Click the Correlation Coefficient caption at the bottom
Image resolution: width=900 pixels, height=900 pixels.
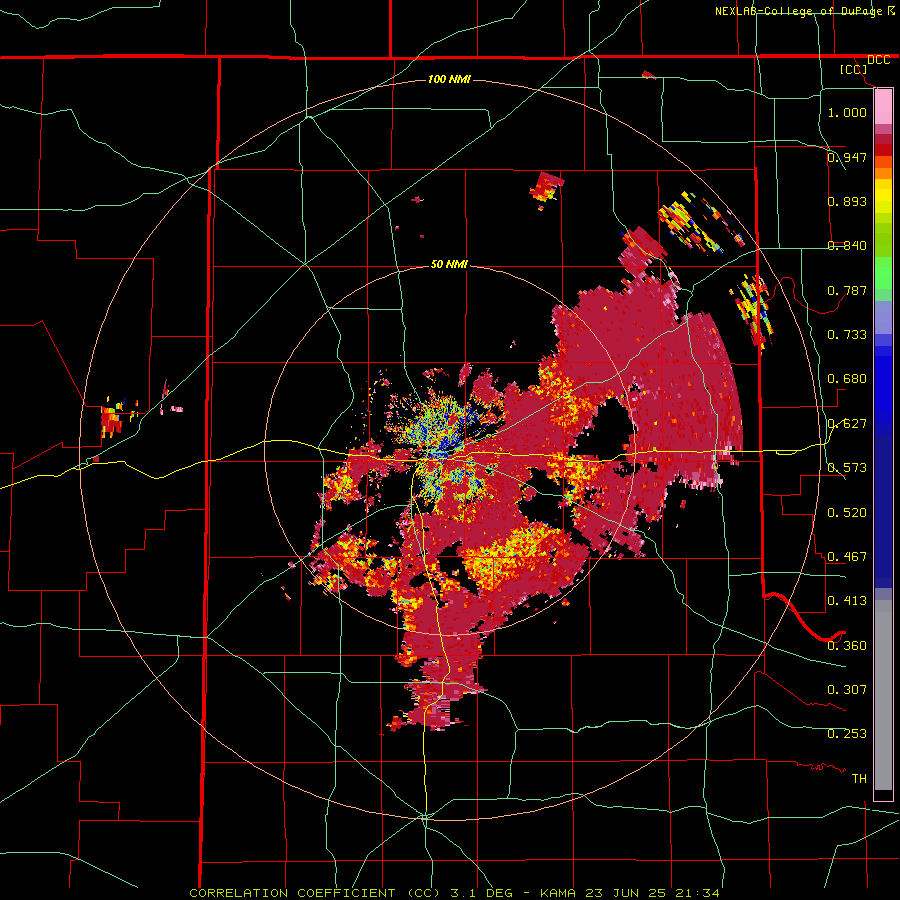pos(454,893)
